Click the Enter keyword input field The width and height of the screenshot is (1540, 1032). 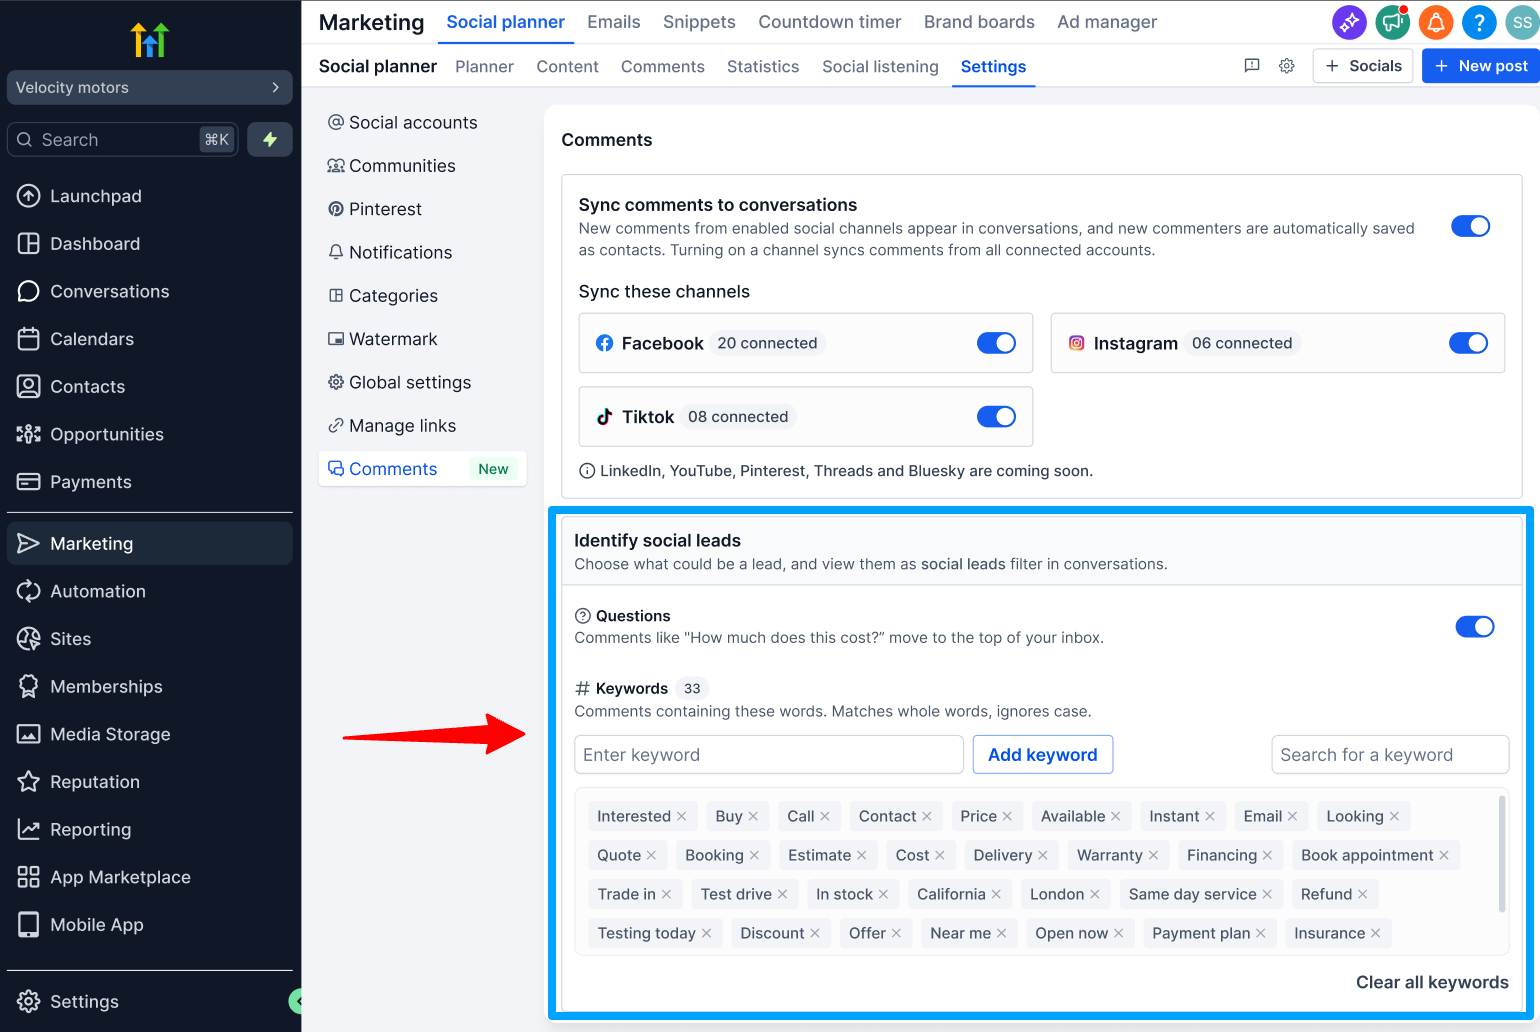pos(769,755)
